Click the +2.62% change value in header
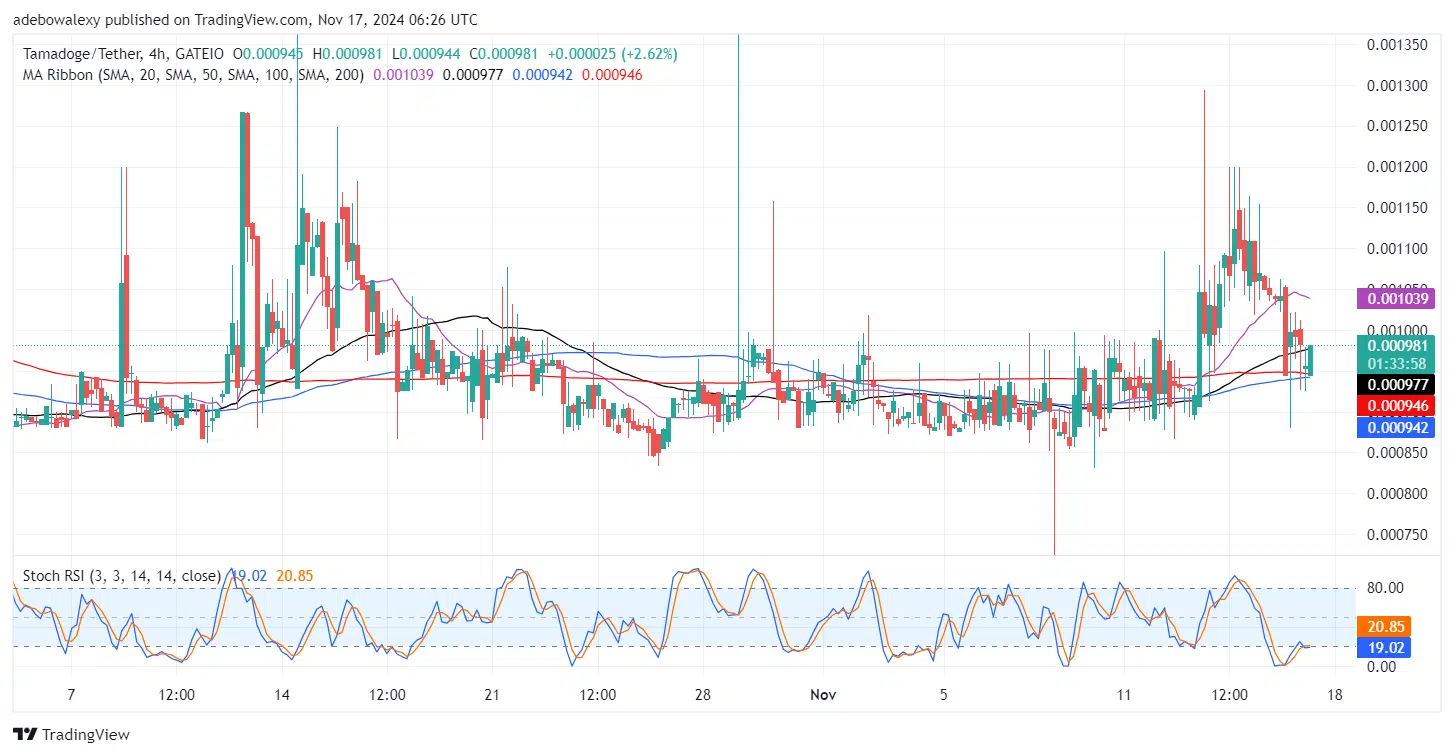The image size is (1454, 756). 649,53
